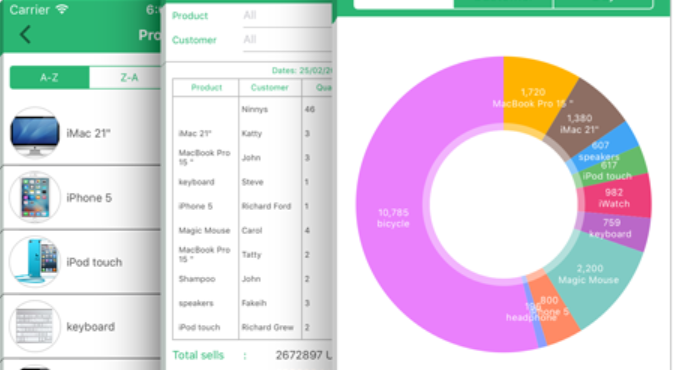Sort by Customer column header
This screenshot has width=673, height=370.
click(x=270, y=88)
